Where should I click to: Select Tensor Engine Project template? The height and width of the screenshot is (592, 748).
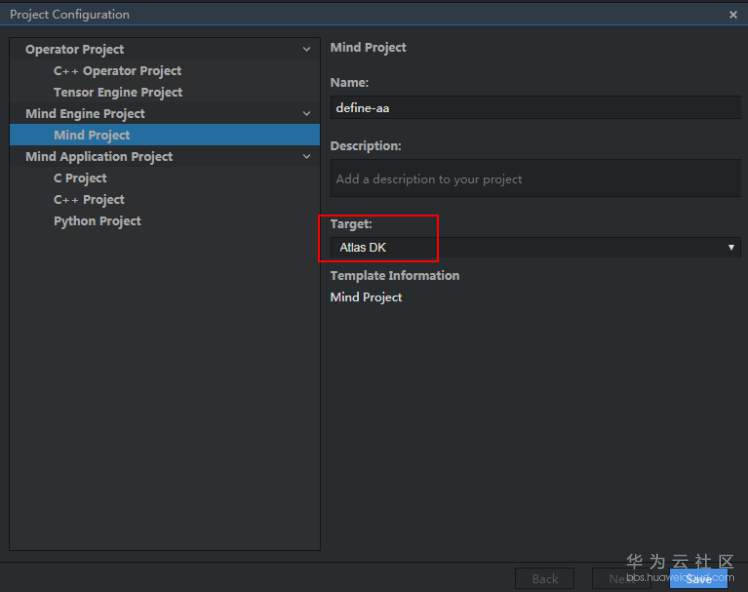click(118, 92)
